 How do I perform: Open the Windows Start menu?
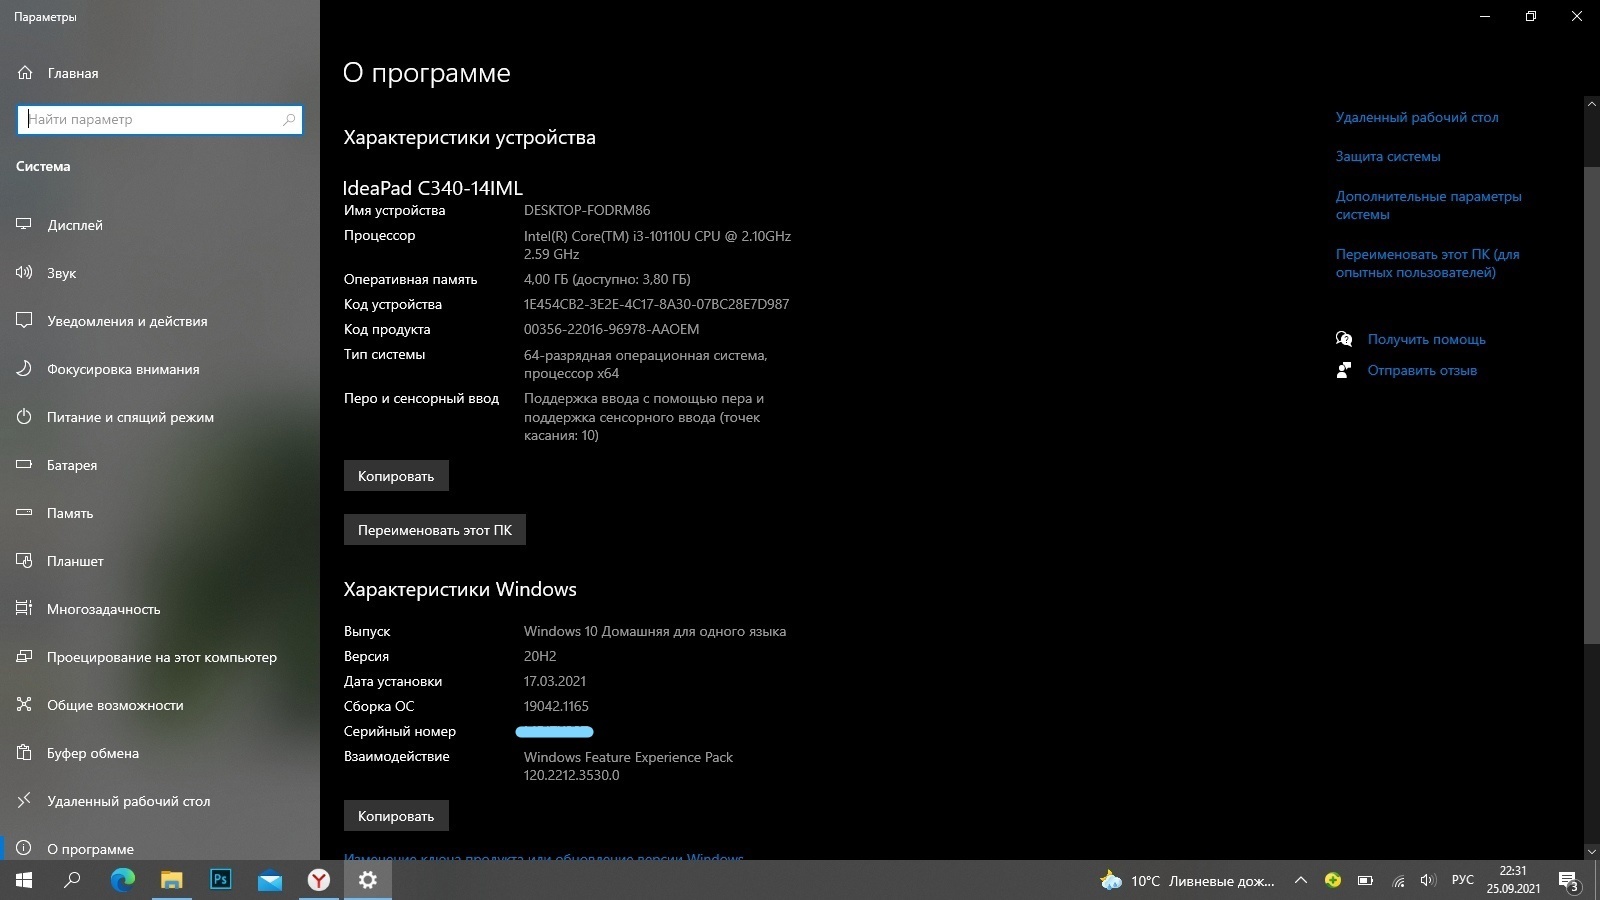(x=24, y=880)
